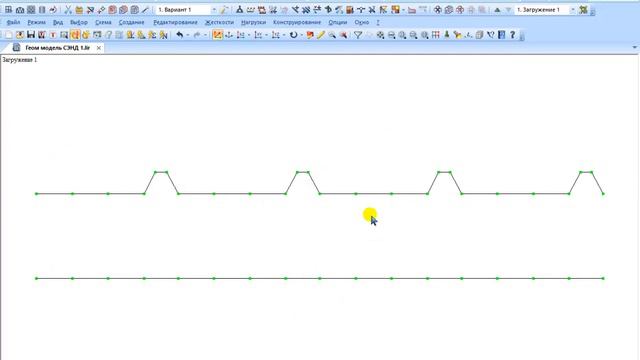The width and height of the screenshot is (640, 360).
Task: Expand the undo history dropdown arrow
Action: (188, 35)
